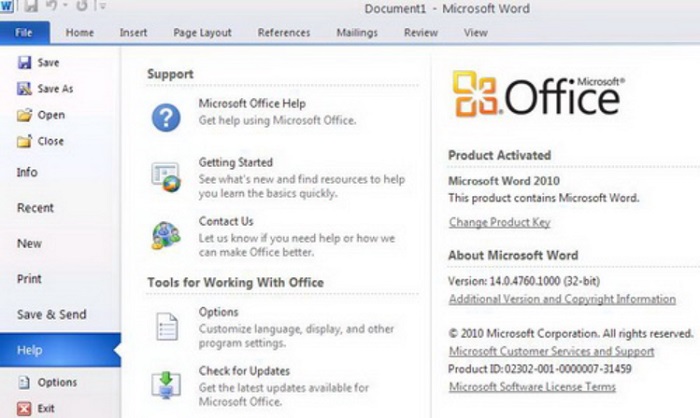Open Microsoft Software License Terms link
The image size is (700, 418).
pos(532,387)
